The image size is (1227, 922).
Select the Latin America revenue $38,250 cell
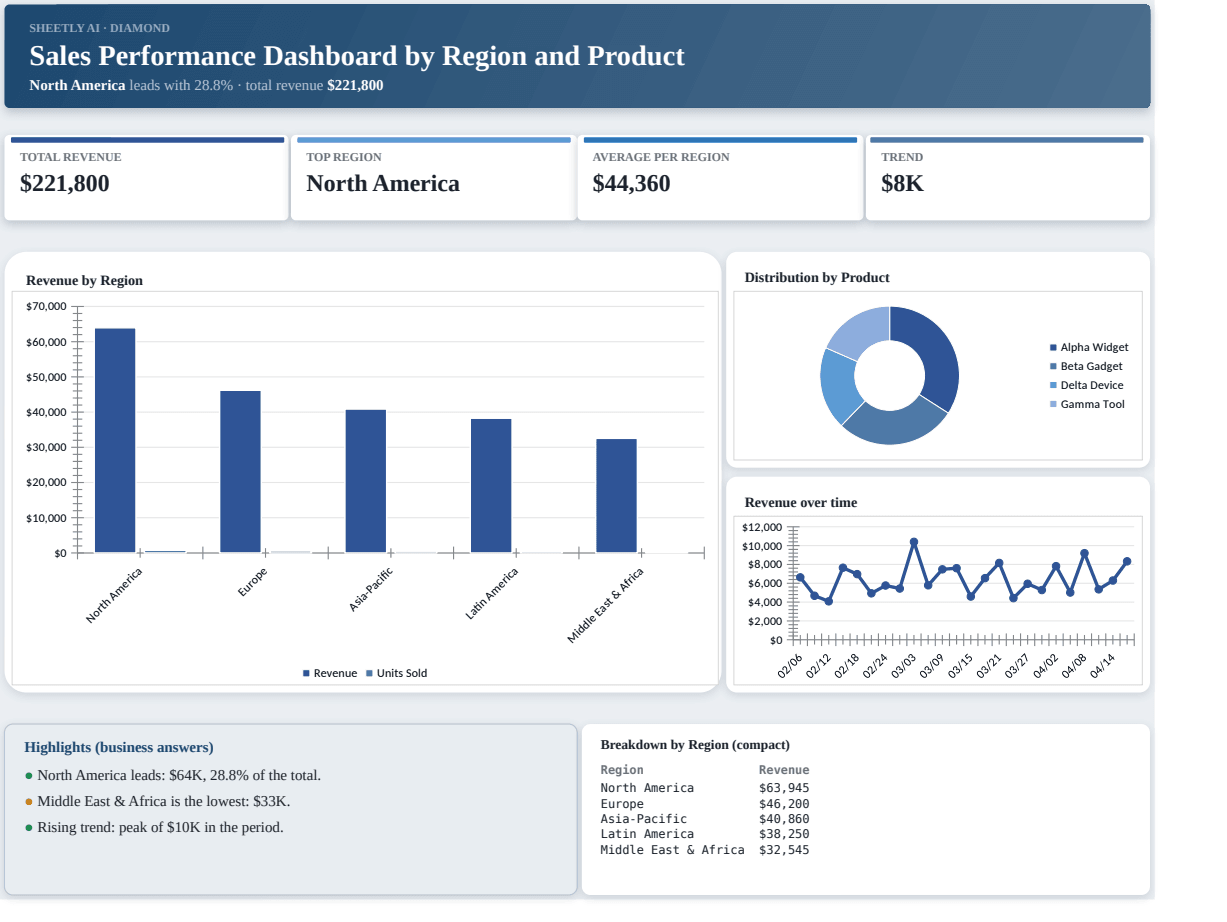pyautogui.click(x=784, y=834)
